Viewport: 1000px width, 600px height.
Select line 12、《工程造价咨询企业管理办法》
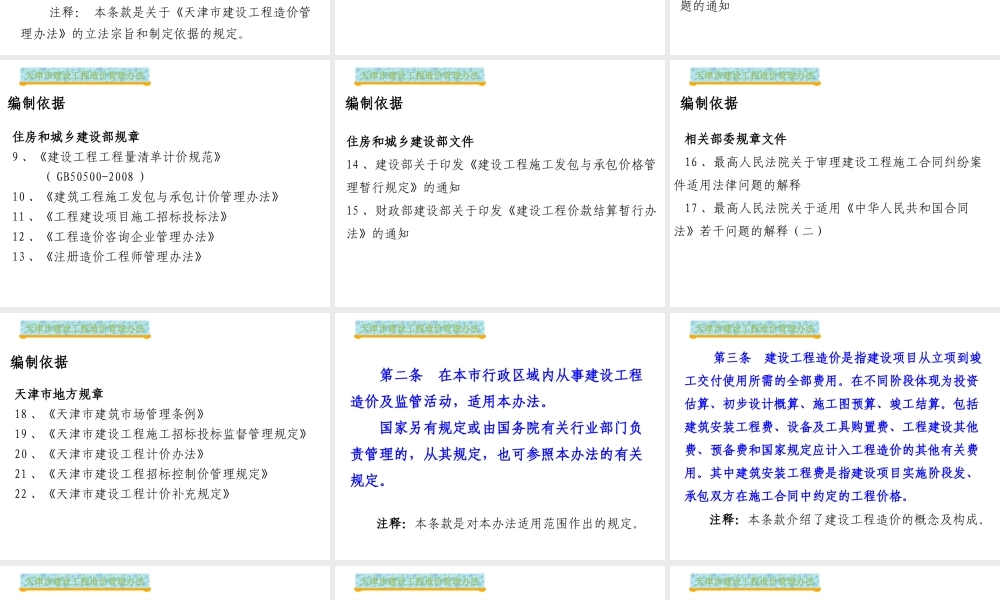coord(114,237)
